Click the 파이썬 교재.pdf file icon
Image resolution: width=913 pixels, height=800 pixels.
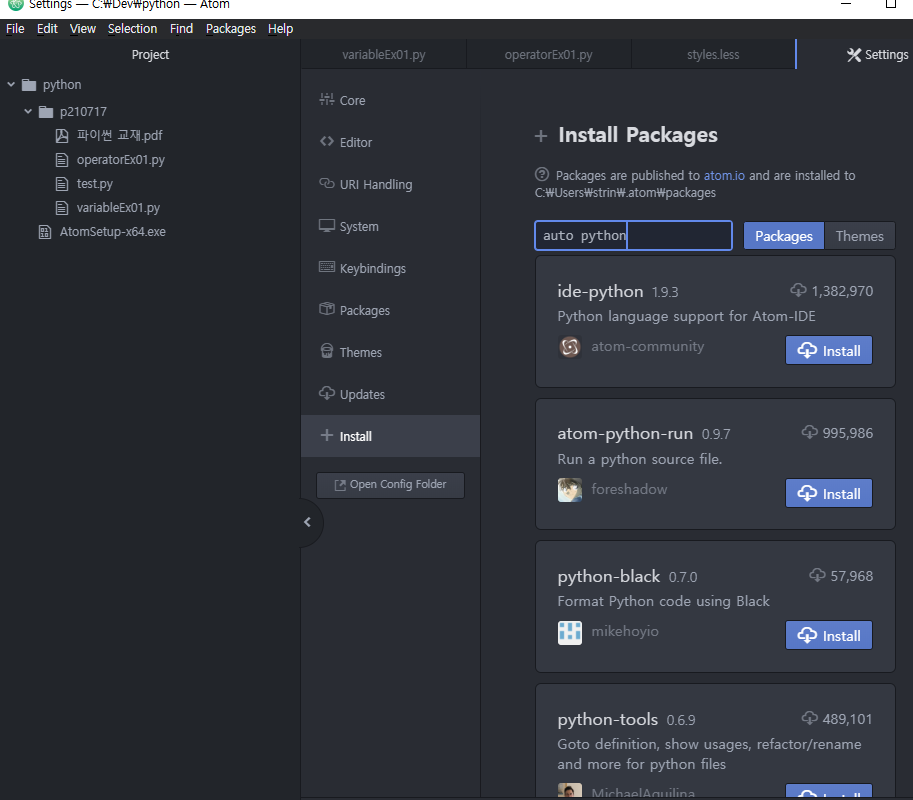coord(62,136)
